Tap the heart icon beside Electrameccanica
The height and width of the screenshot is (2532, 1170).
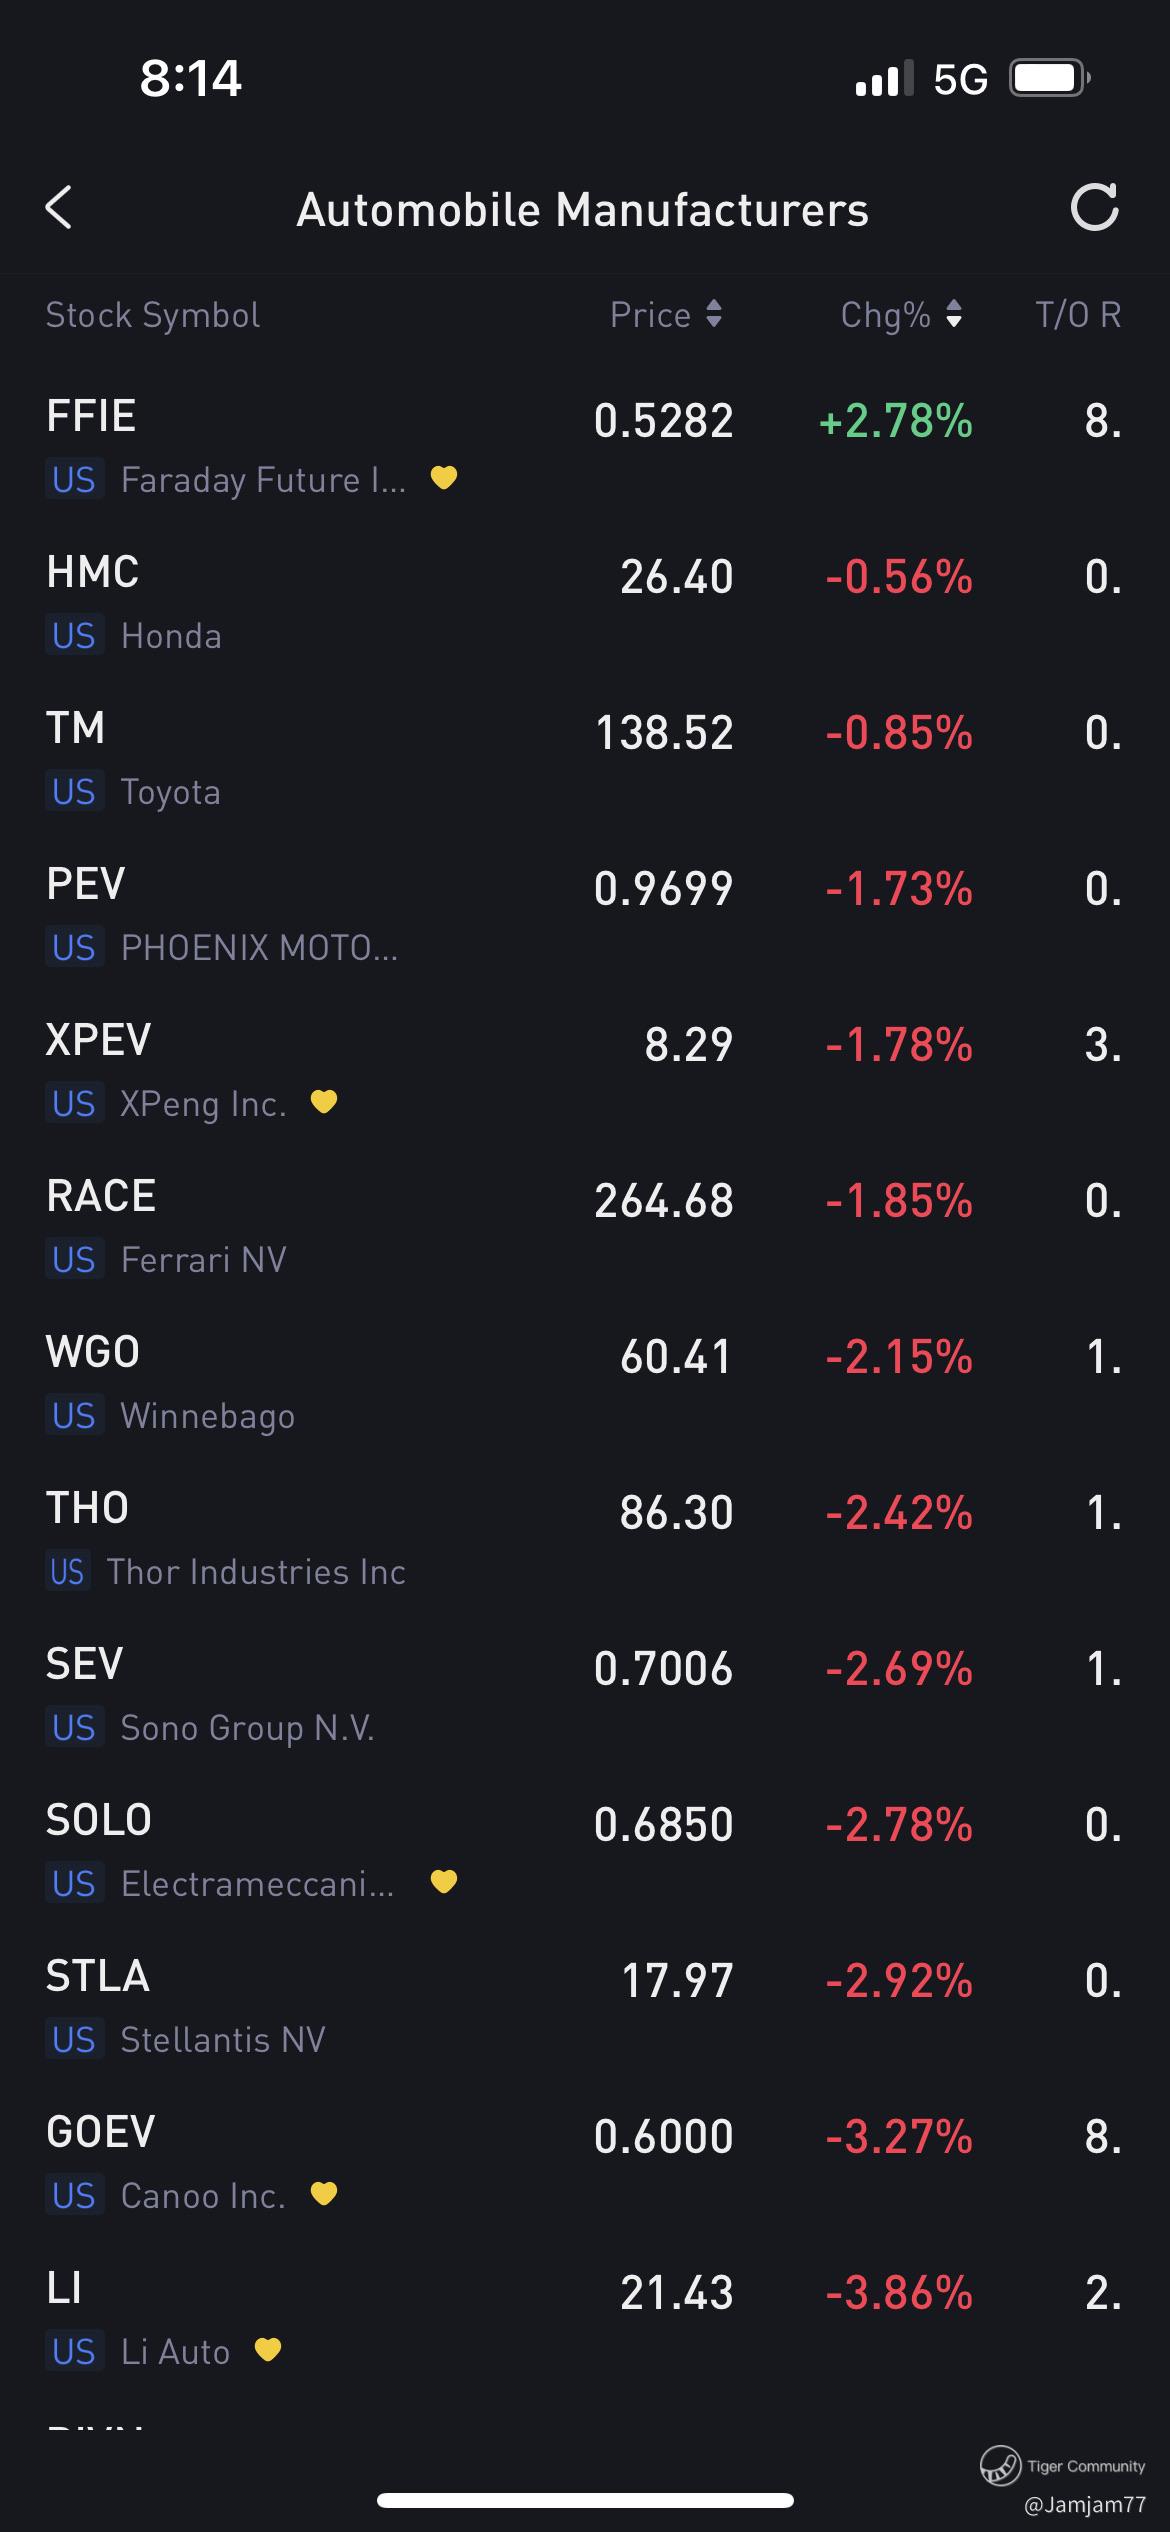[x=444, y=1882]
